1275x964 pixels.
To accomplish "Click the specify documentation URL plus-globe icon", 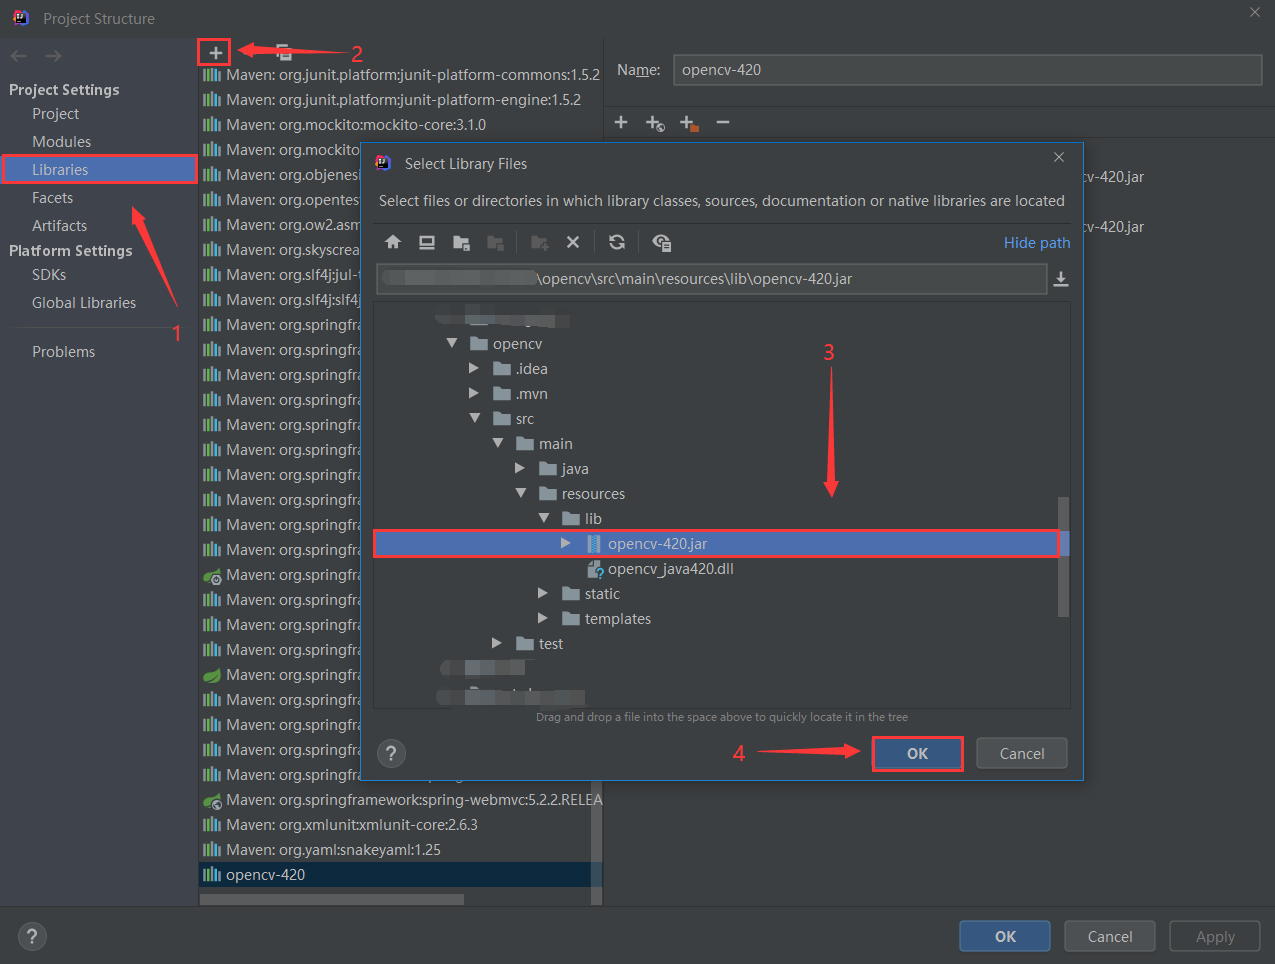I will click(x=655, y=123).
